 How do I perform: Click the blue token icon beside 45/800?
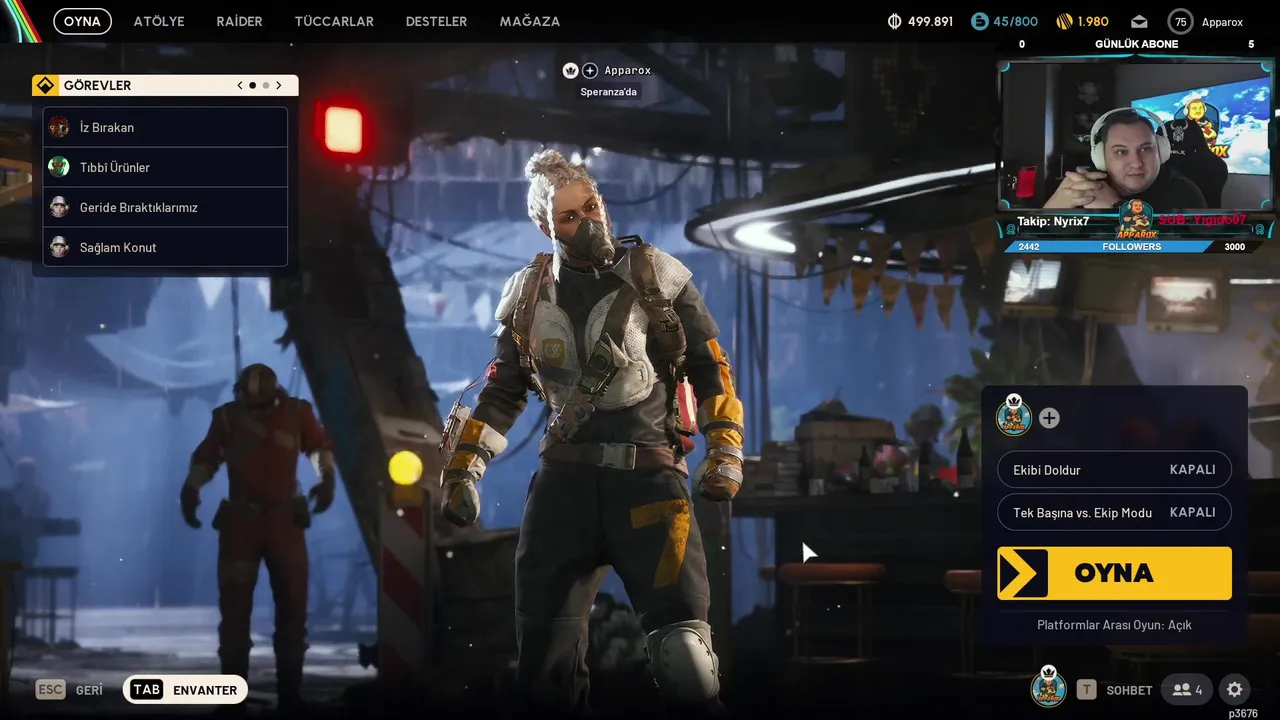click(x=980, y=21)
